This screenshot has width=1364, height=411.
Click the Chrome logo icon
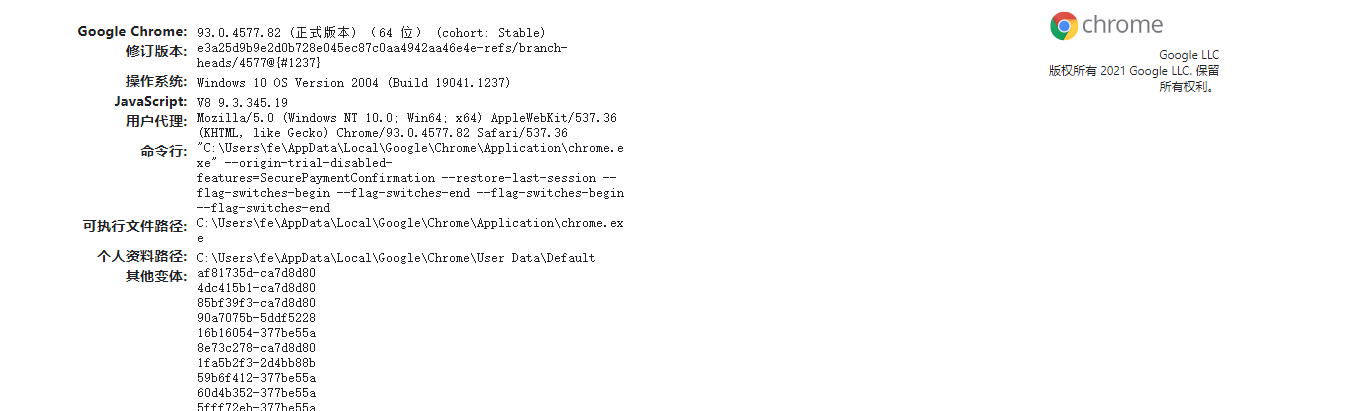[1063, 26]
